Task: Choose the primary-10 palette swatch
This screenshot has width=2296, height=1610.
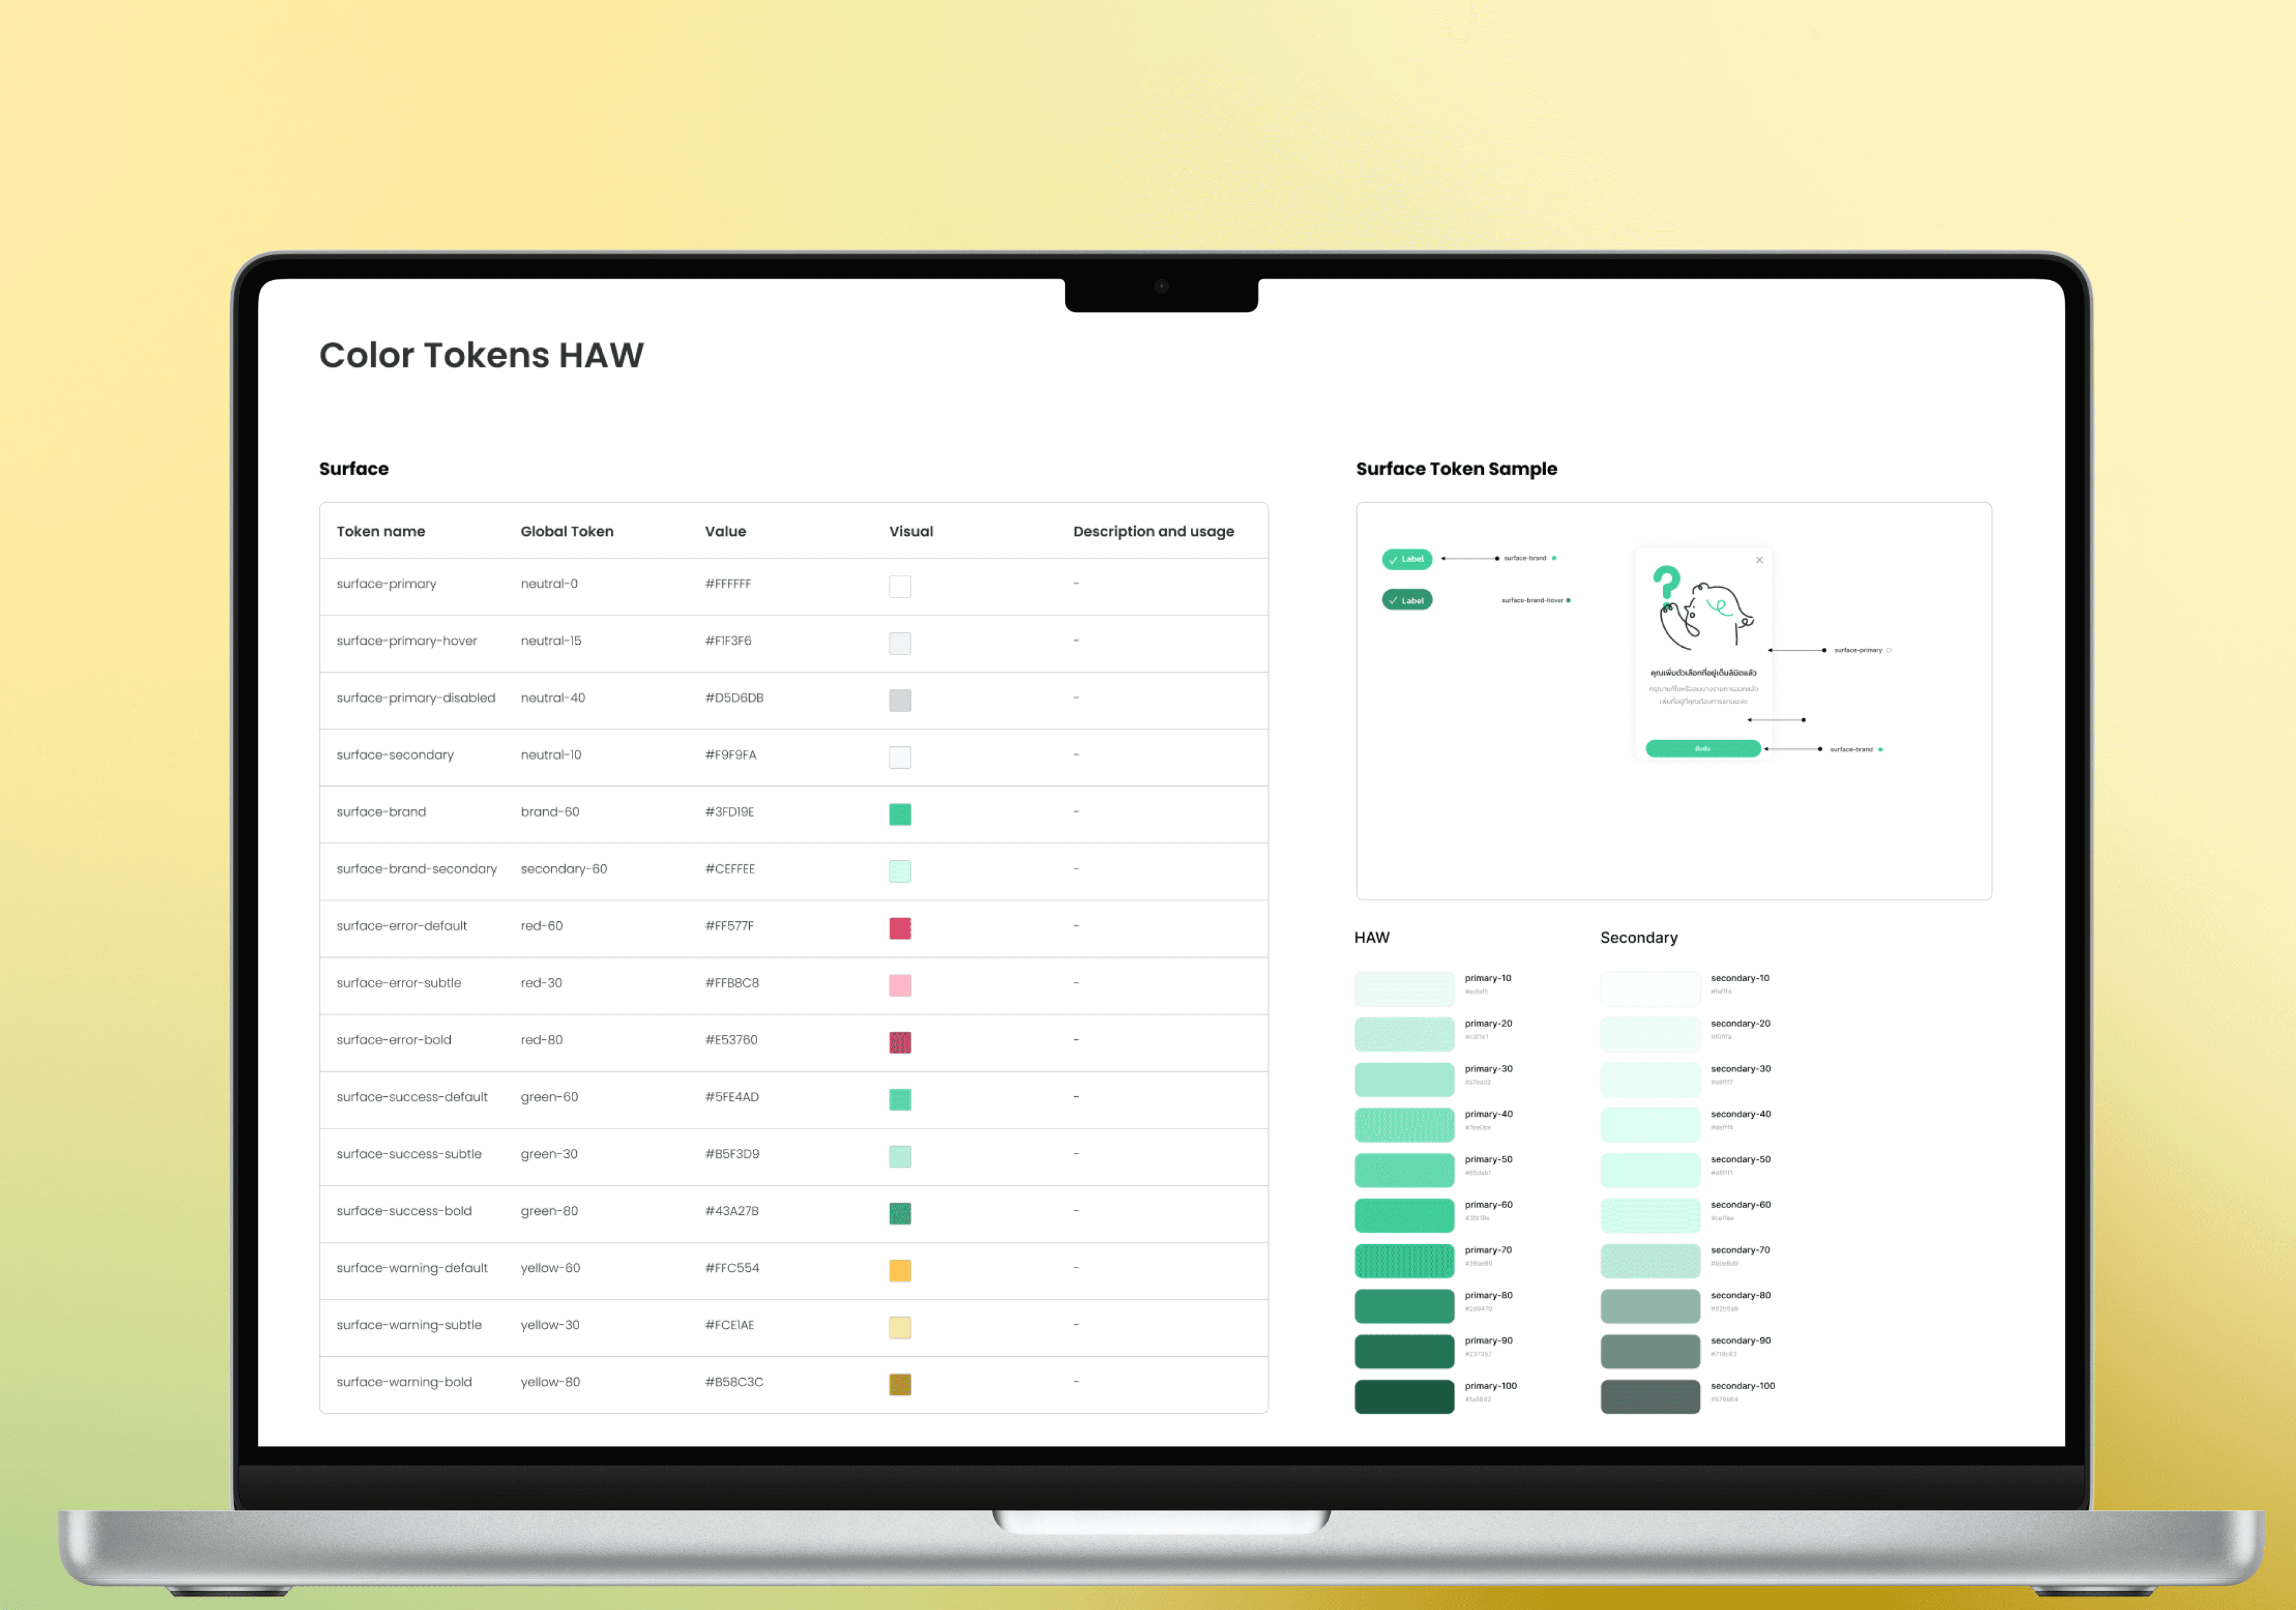Action: coord(1404,988)
